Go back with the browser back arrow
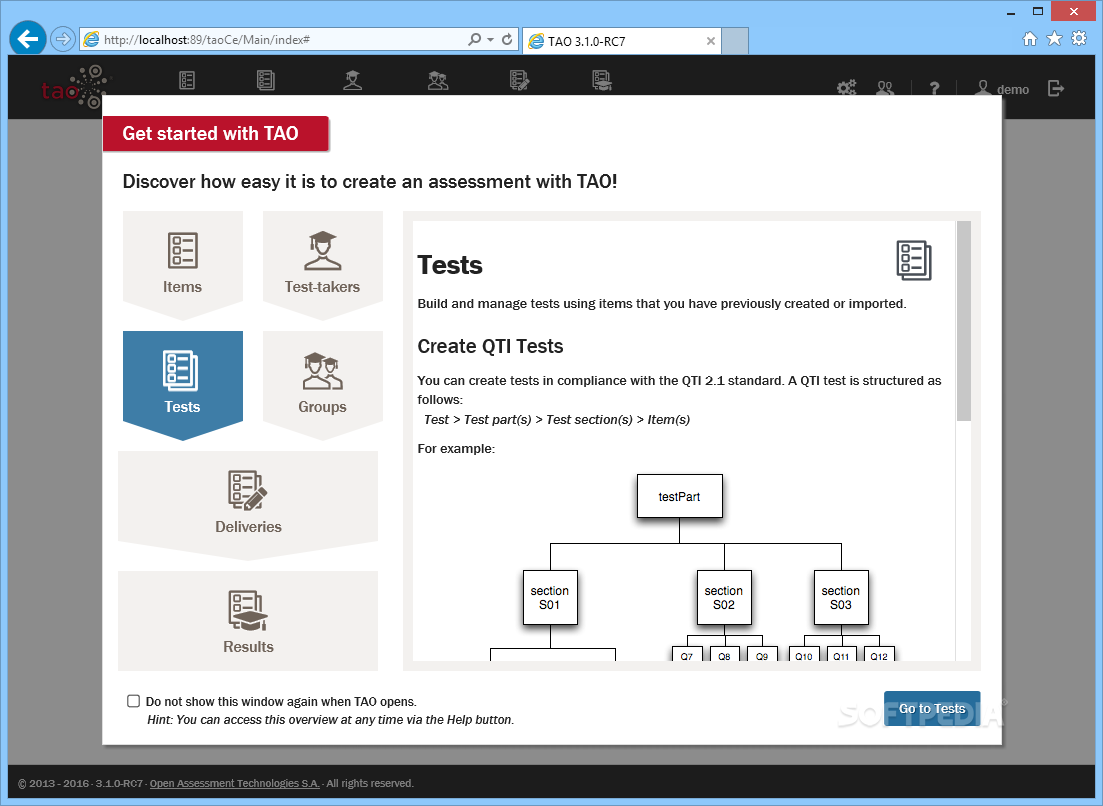1103x806 pixels. coord(27,39)
